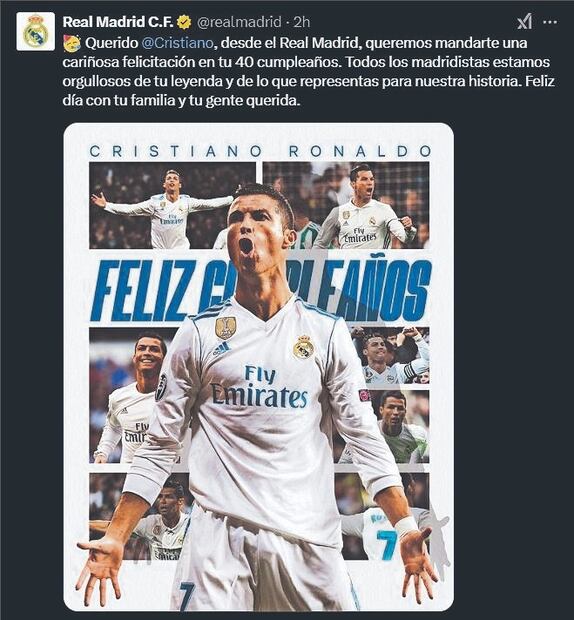574x620 pixels.
Task: Click the Fly Emirates sponsor text on the central jersey
Action: click(259, 387)
